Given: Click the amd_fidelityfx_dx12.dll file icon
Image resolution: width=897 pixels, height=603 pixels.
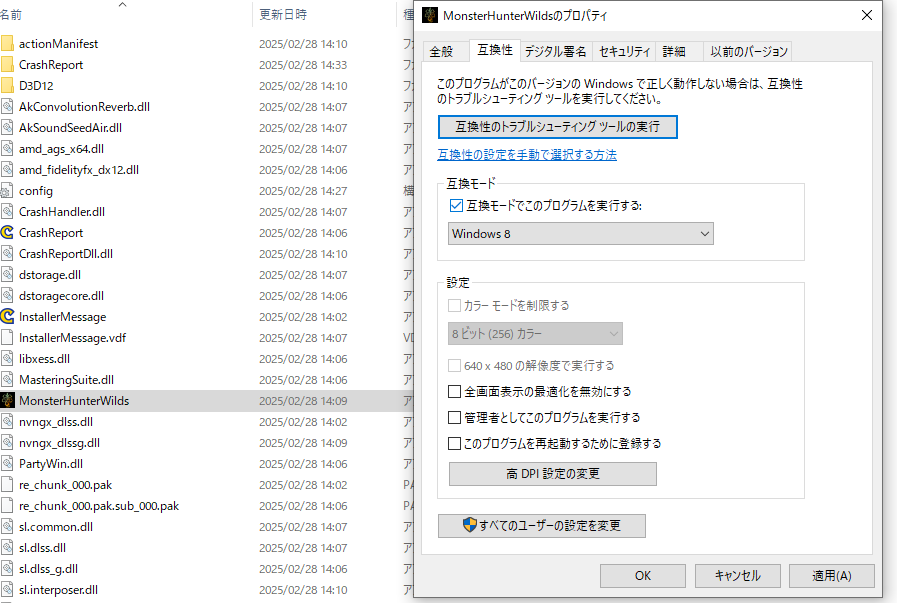Looking at the screenshot, I should coord(7,170).
